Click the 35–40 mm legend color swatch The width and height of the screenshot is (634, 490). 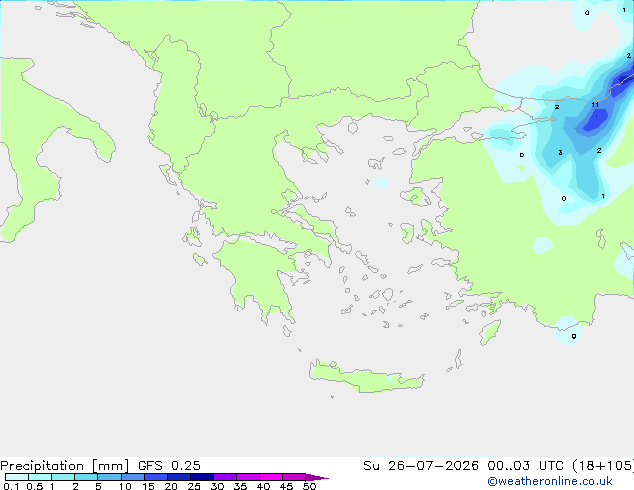coord(248,477)
